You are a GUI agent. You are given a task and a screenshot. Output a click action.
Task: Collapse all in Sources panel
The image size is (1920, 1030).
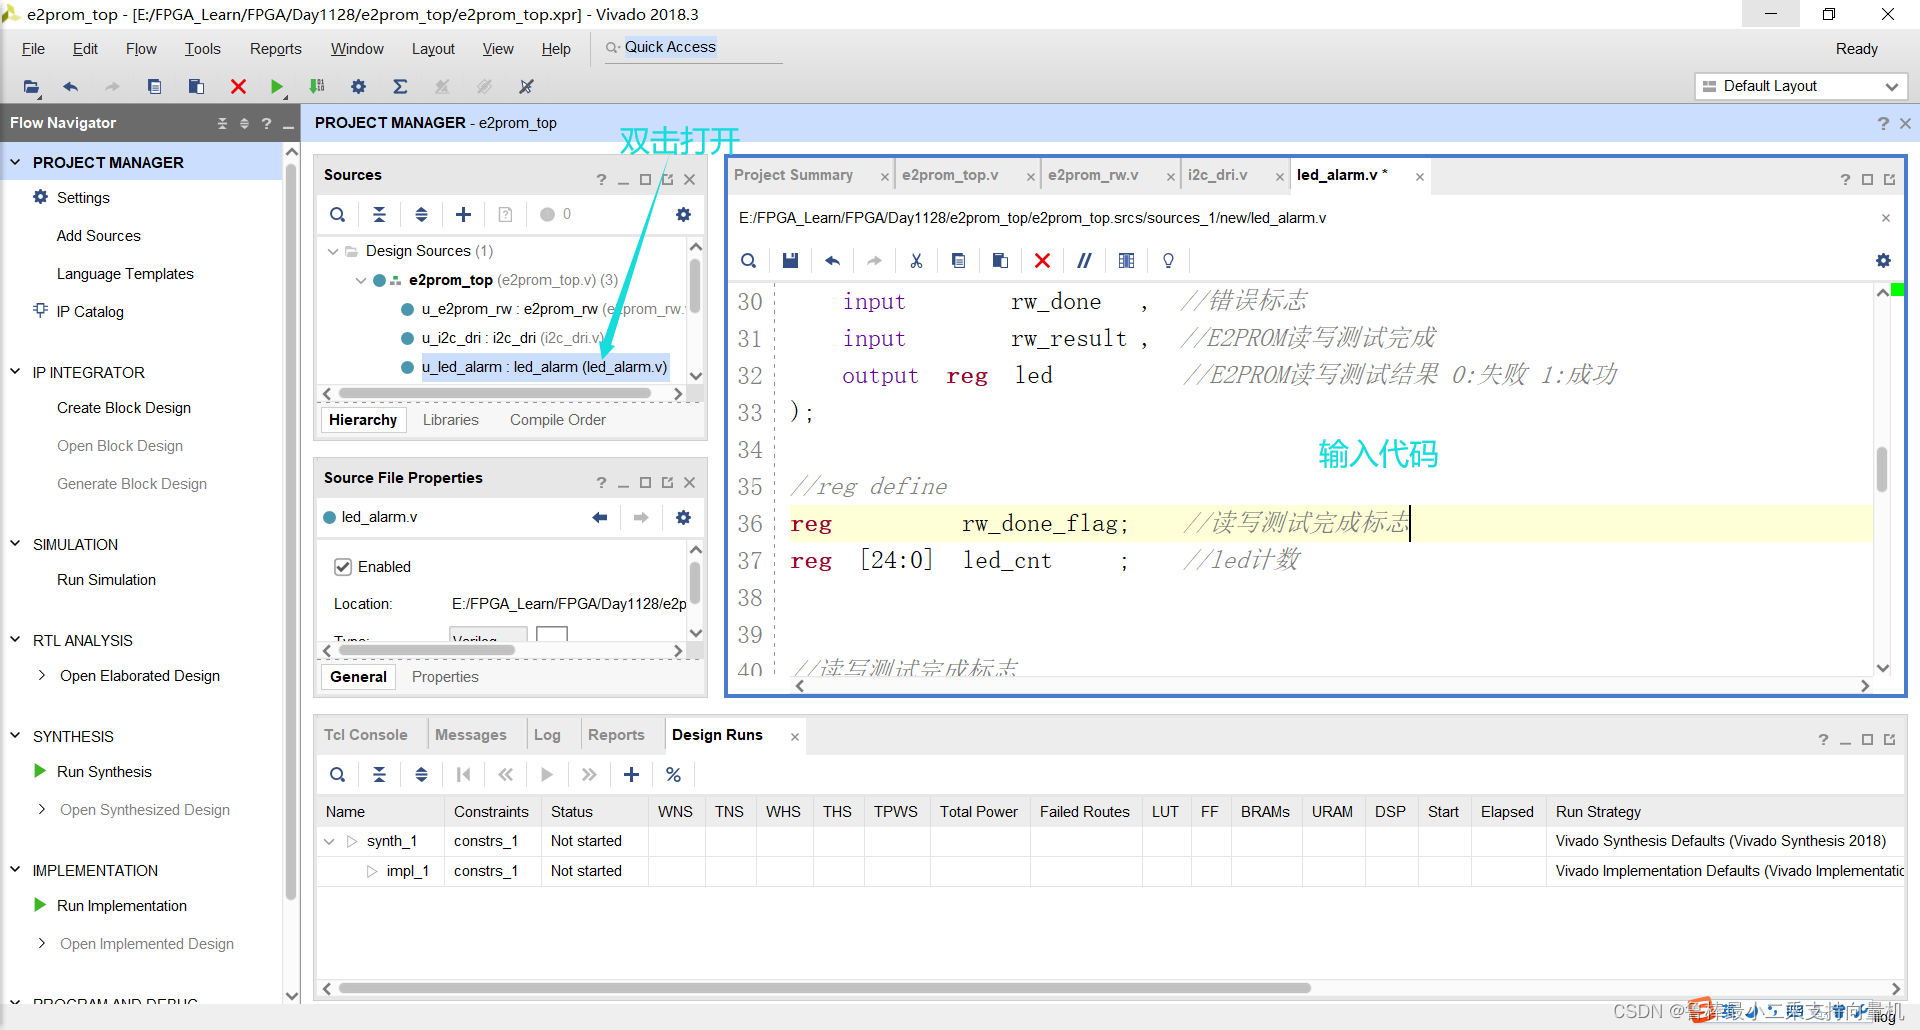(x=379, y=214)
